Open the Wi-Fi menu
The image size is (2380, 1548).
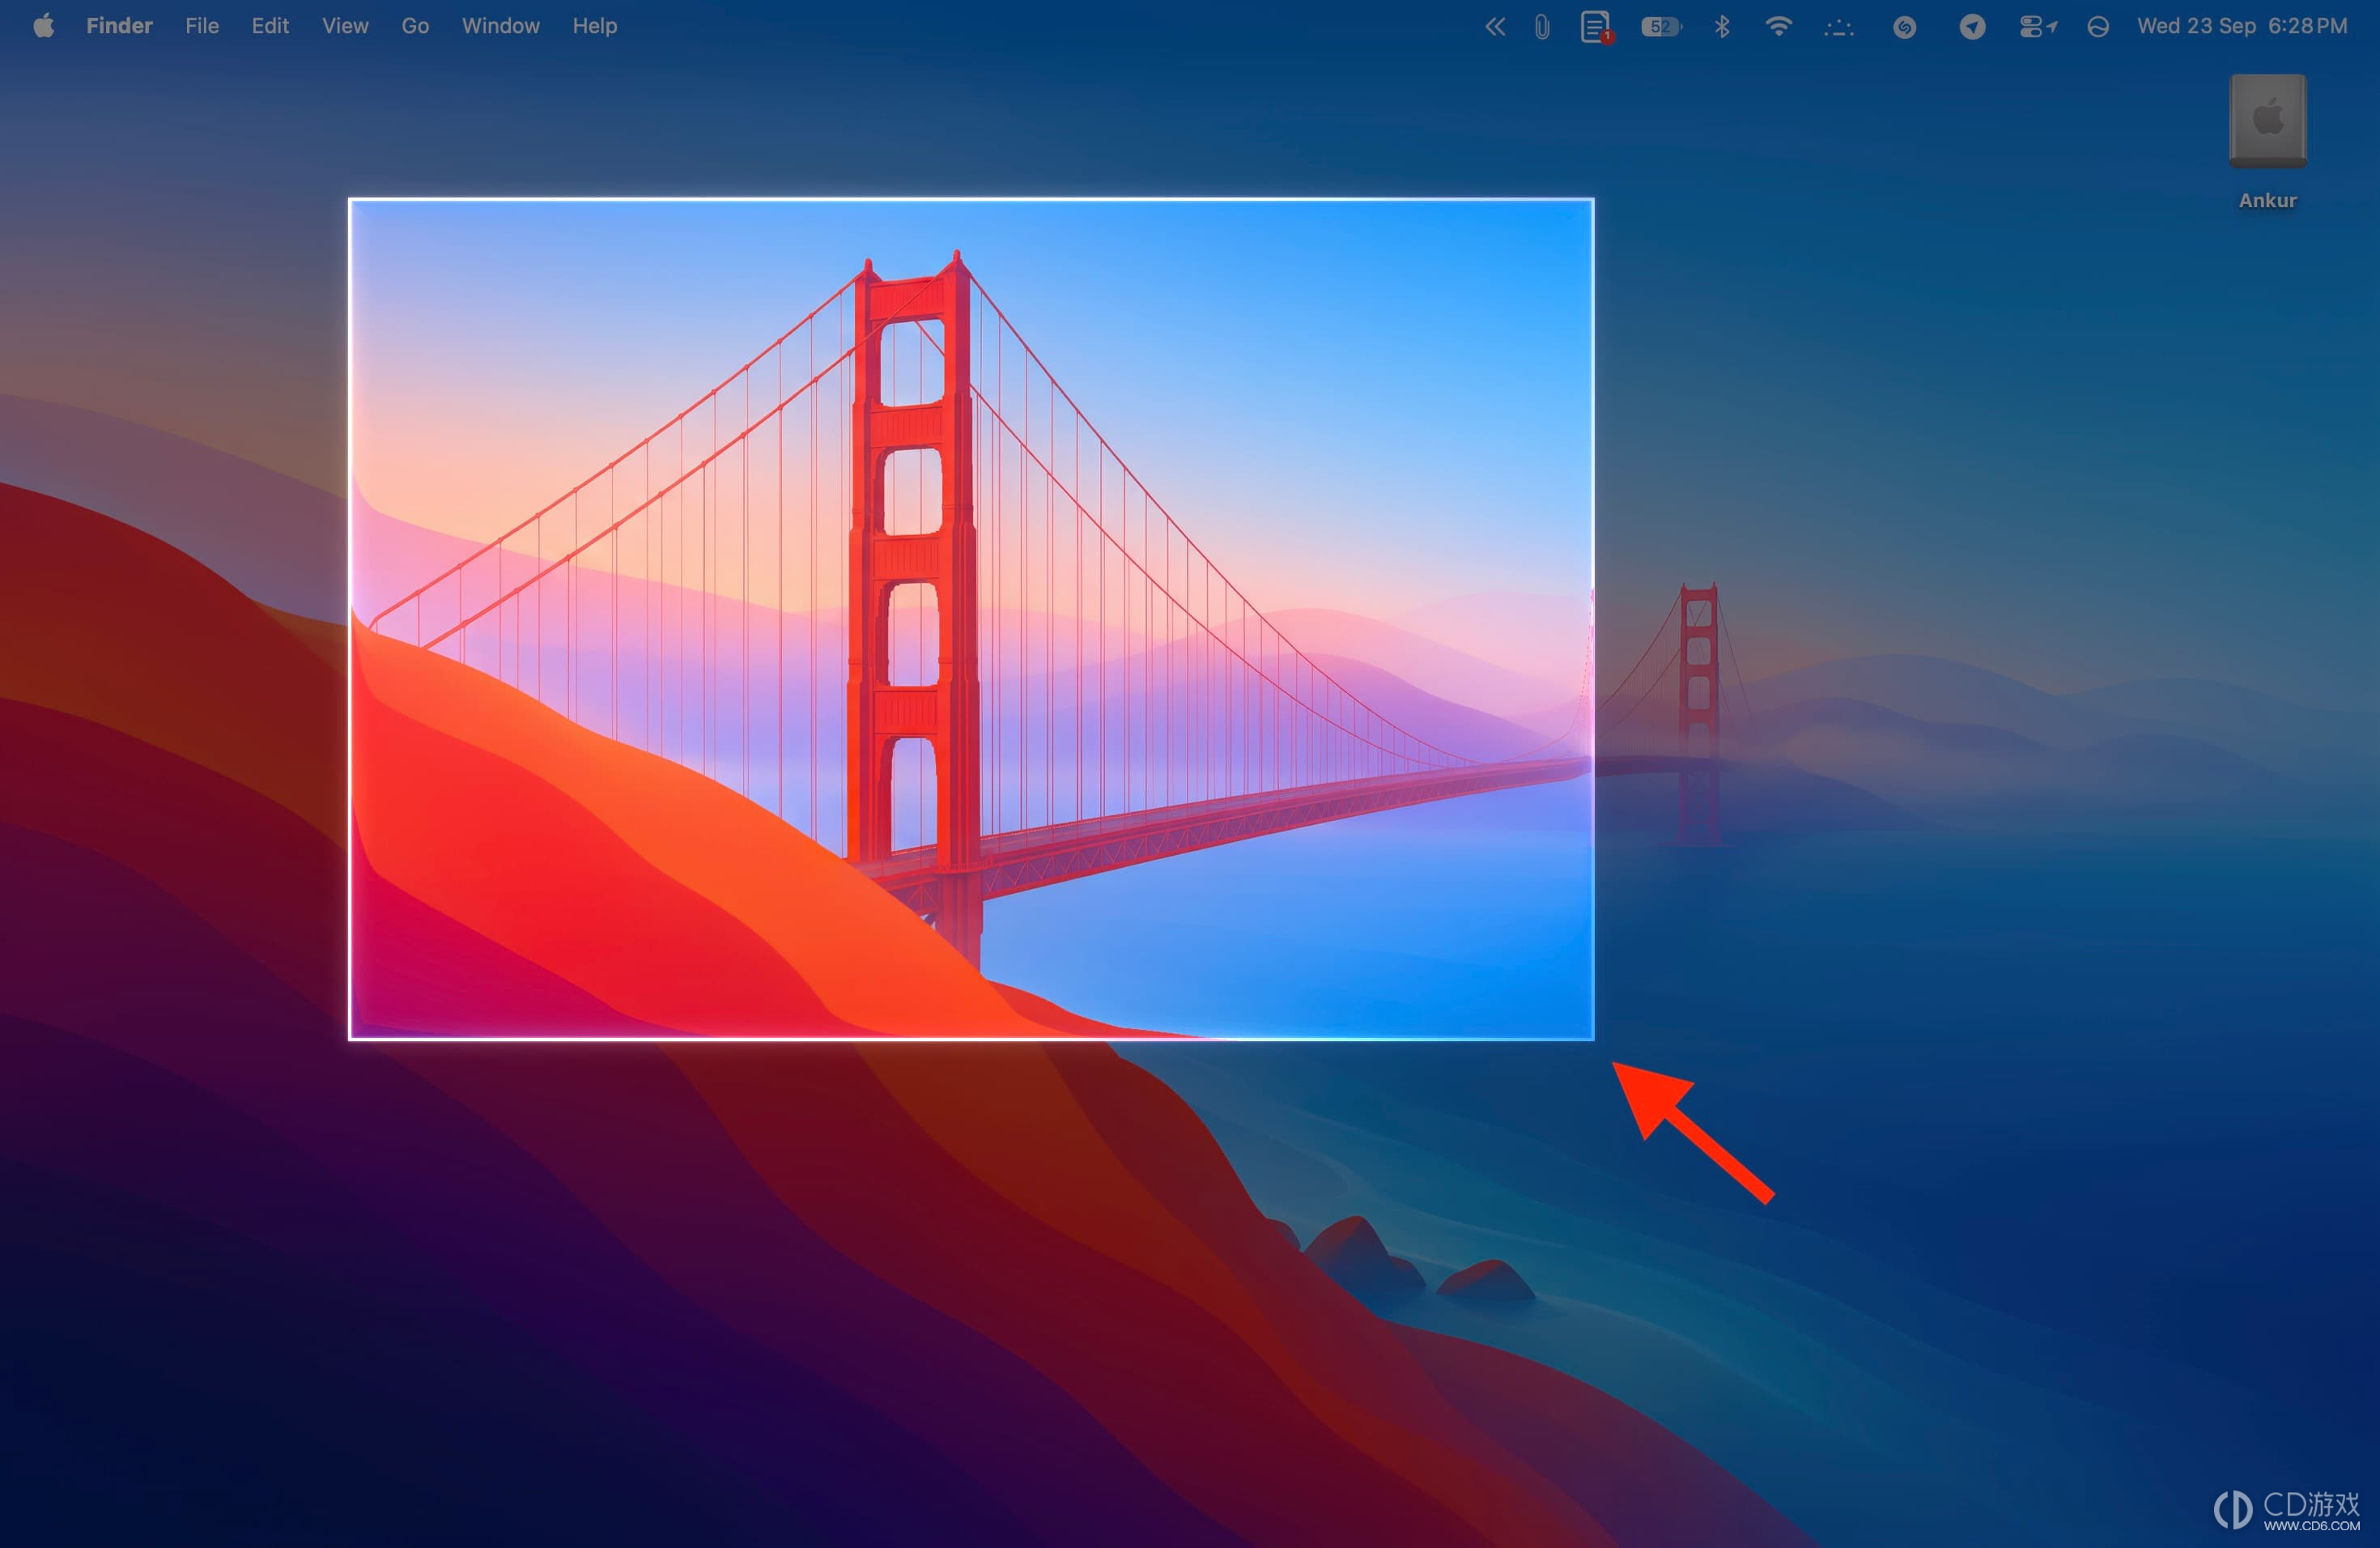[1778, 27]
